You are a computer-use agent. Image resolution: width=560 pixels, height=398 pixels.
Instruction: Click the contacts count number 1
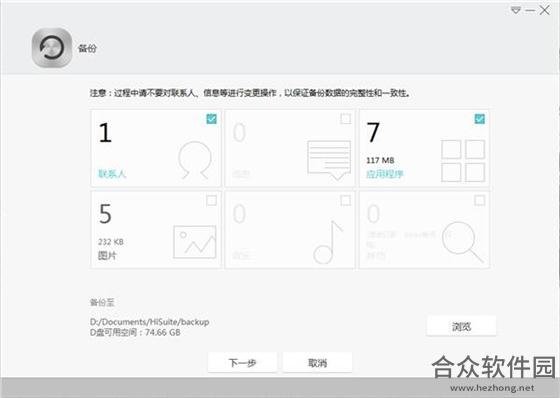[105, 133]
